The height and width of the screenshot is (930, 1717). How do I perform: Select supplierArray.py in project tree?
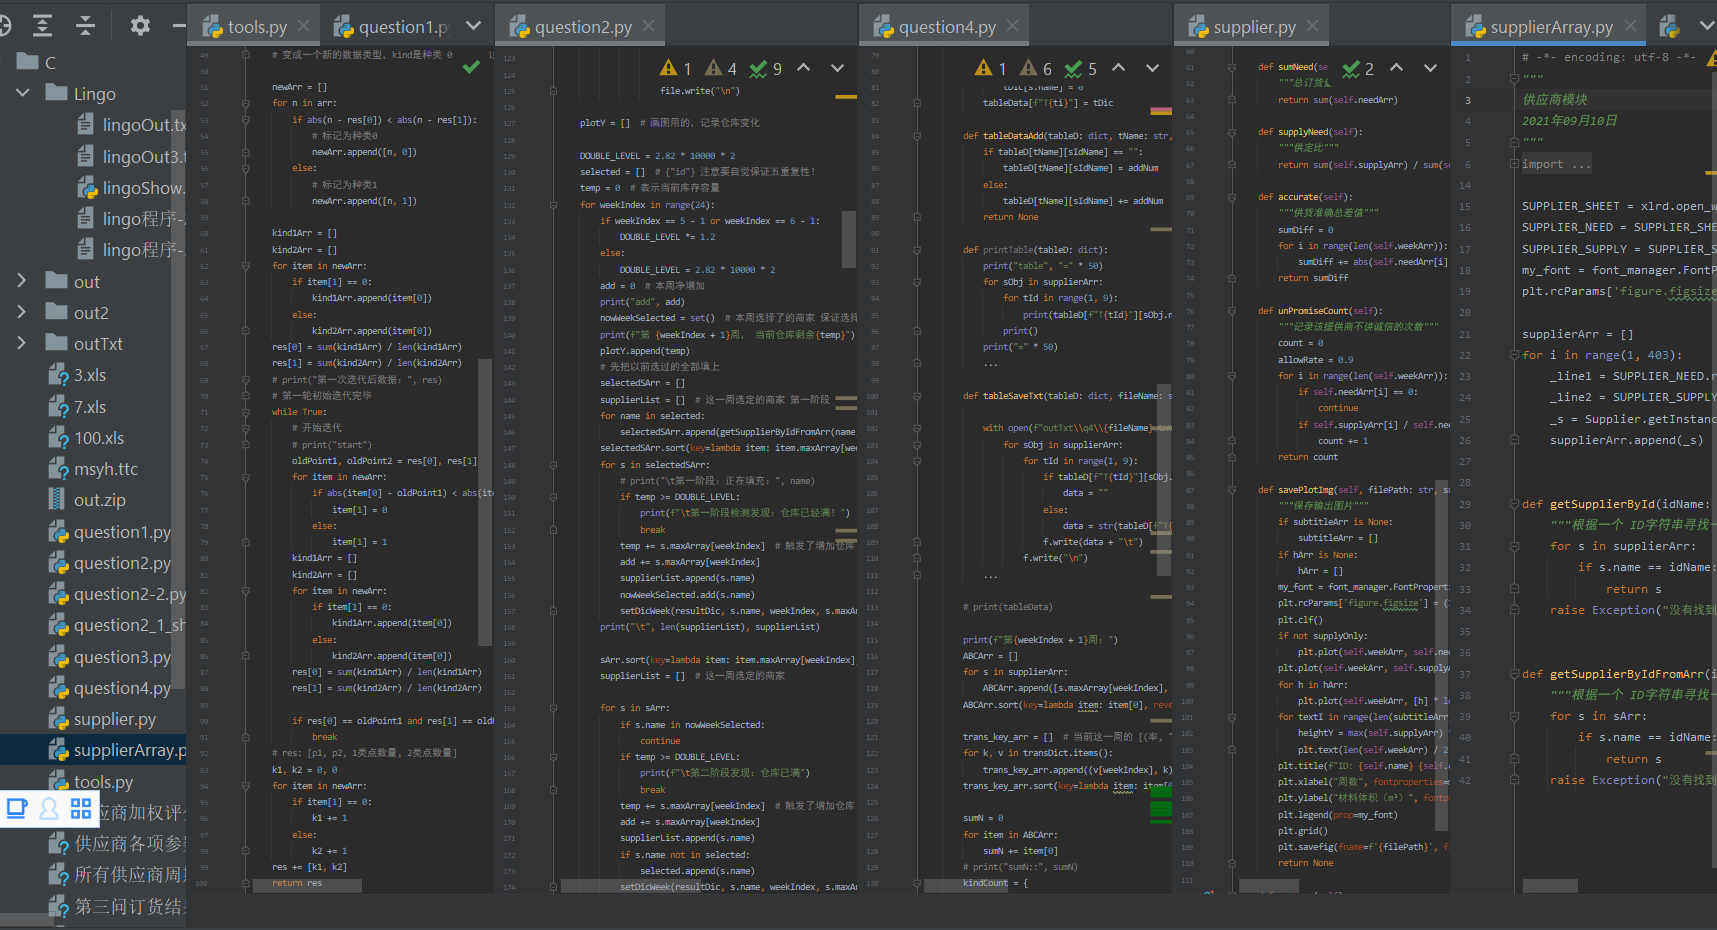click(93, 750)
